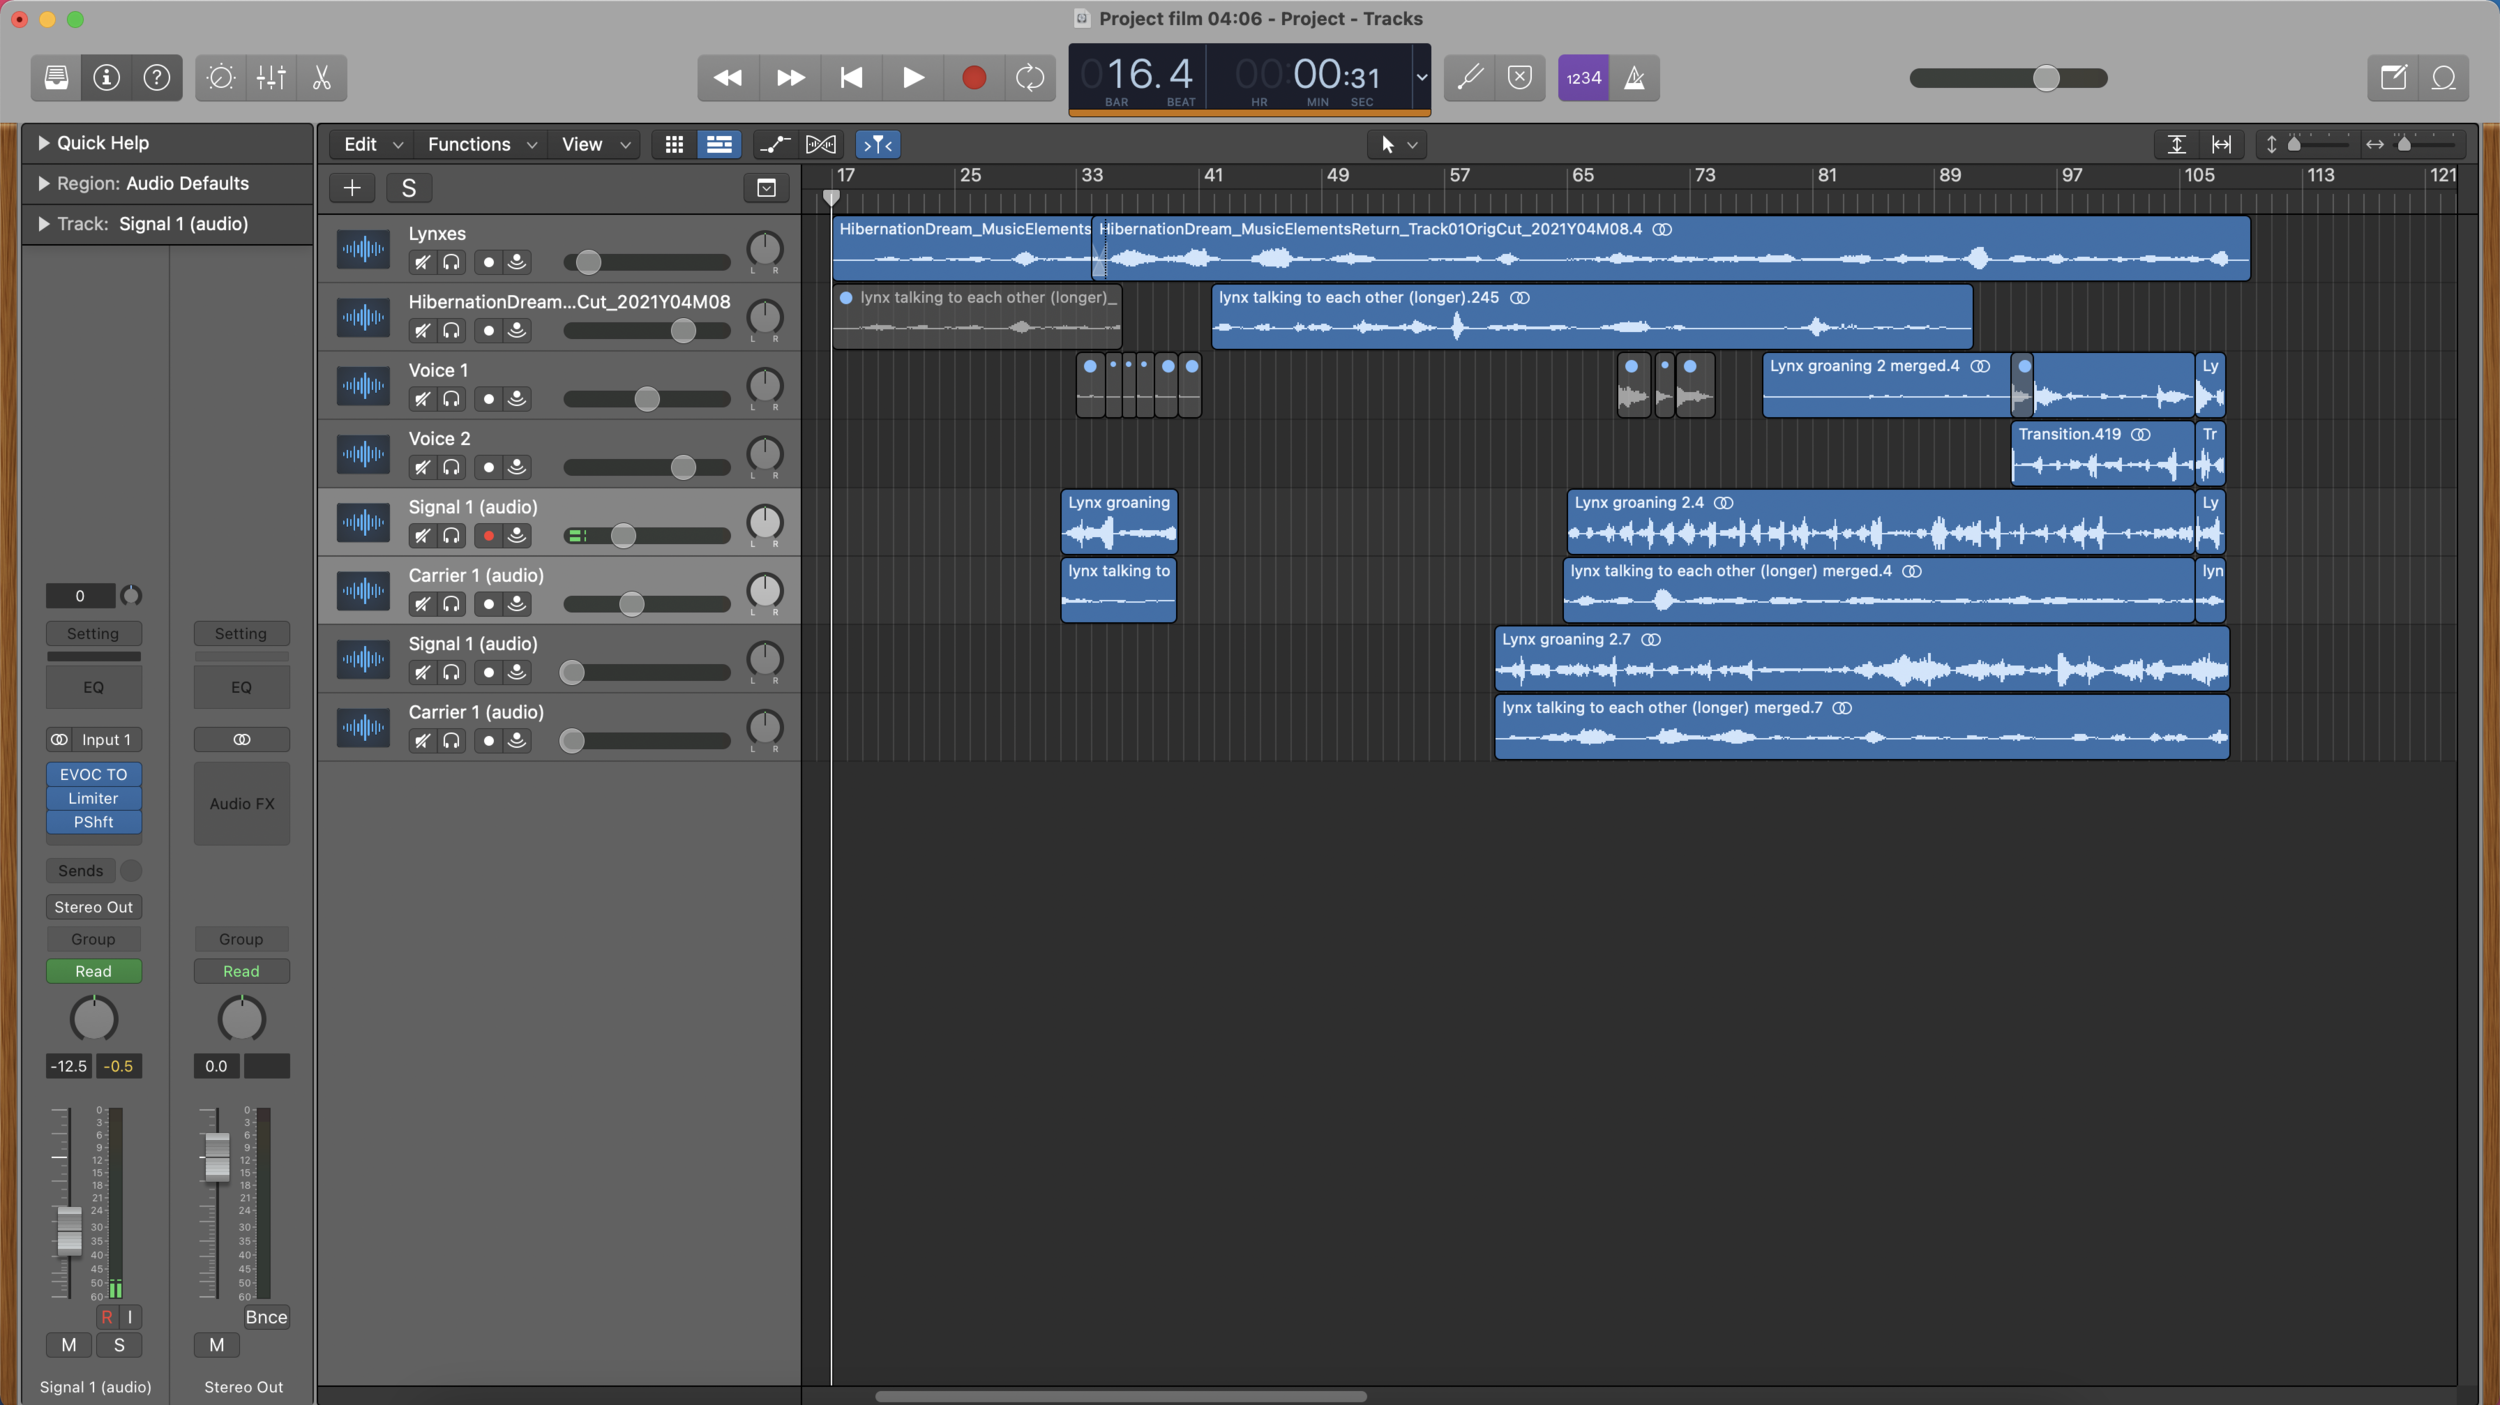Solo the Voice 1 track headphones
Image resolution: width=2500 pixels, height=1405 pixels.
click(452, 399)
